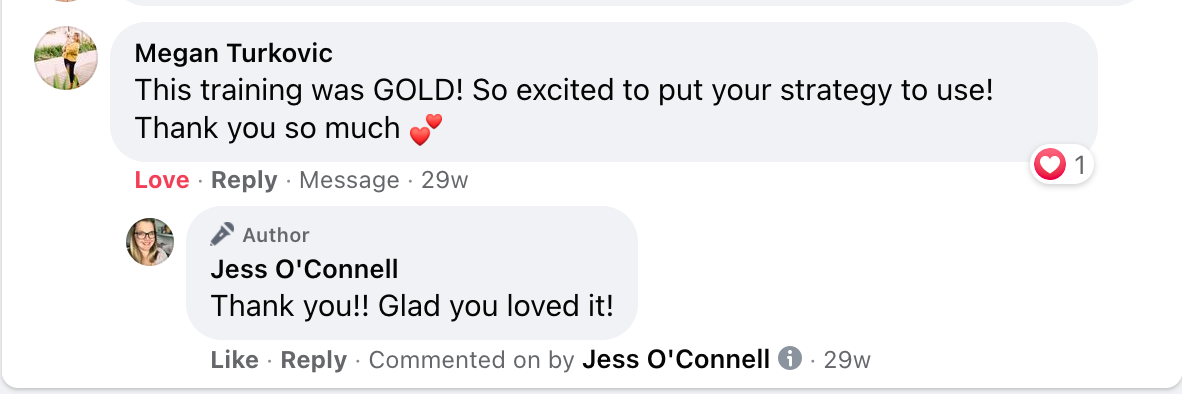
Task: Click the Author microphone badge icon
Action: 222,234
